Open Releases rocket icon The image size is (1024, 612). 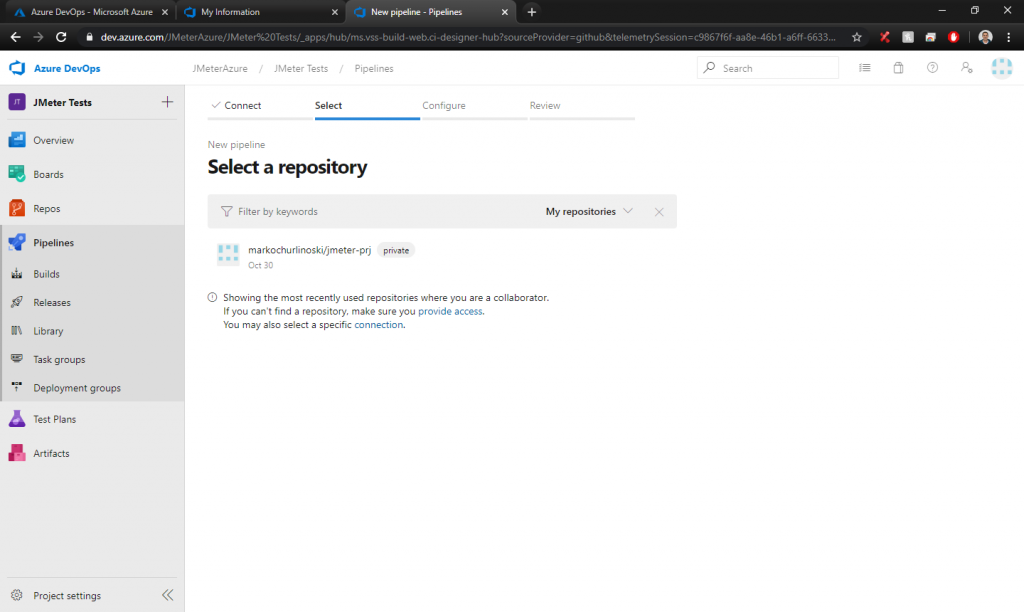17,302
